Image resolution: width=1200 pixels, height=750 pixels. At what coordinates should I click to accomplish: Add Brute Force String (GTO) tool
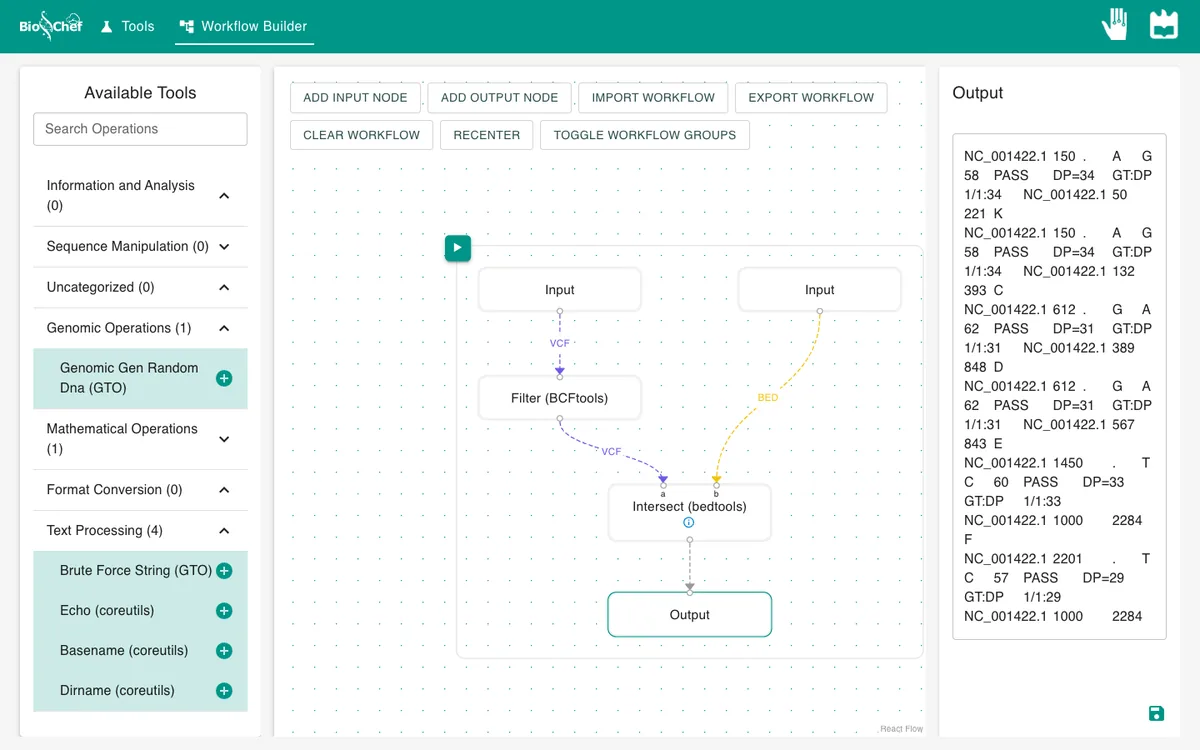(x=224, y=571)
